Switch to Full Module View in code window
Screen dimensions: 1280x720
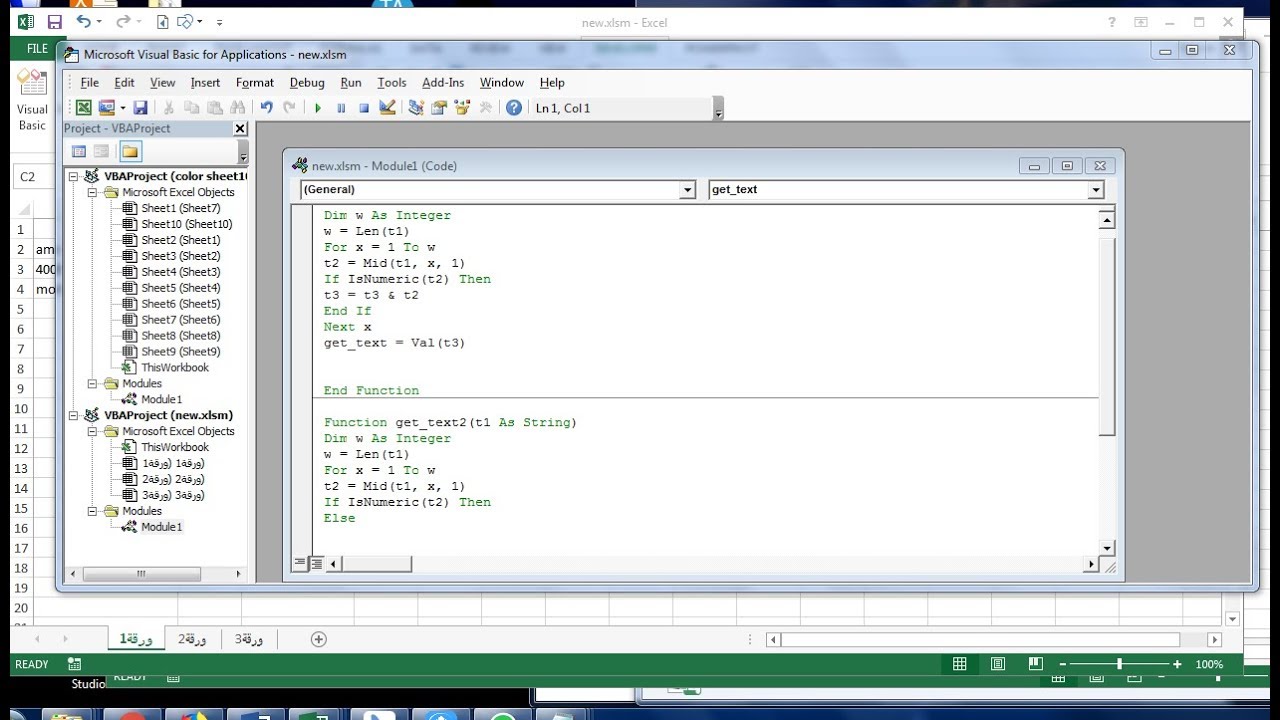click(x=316, y=564)
